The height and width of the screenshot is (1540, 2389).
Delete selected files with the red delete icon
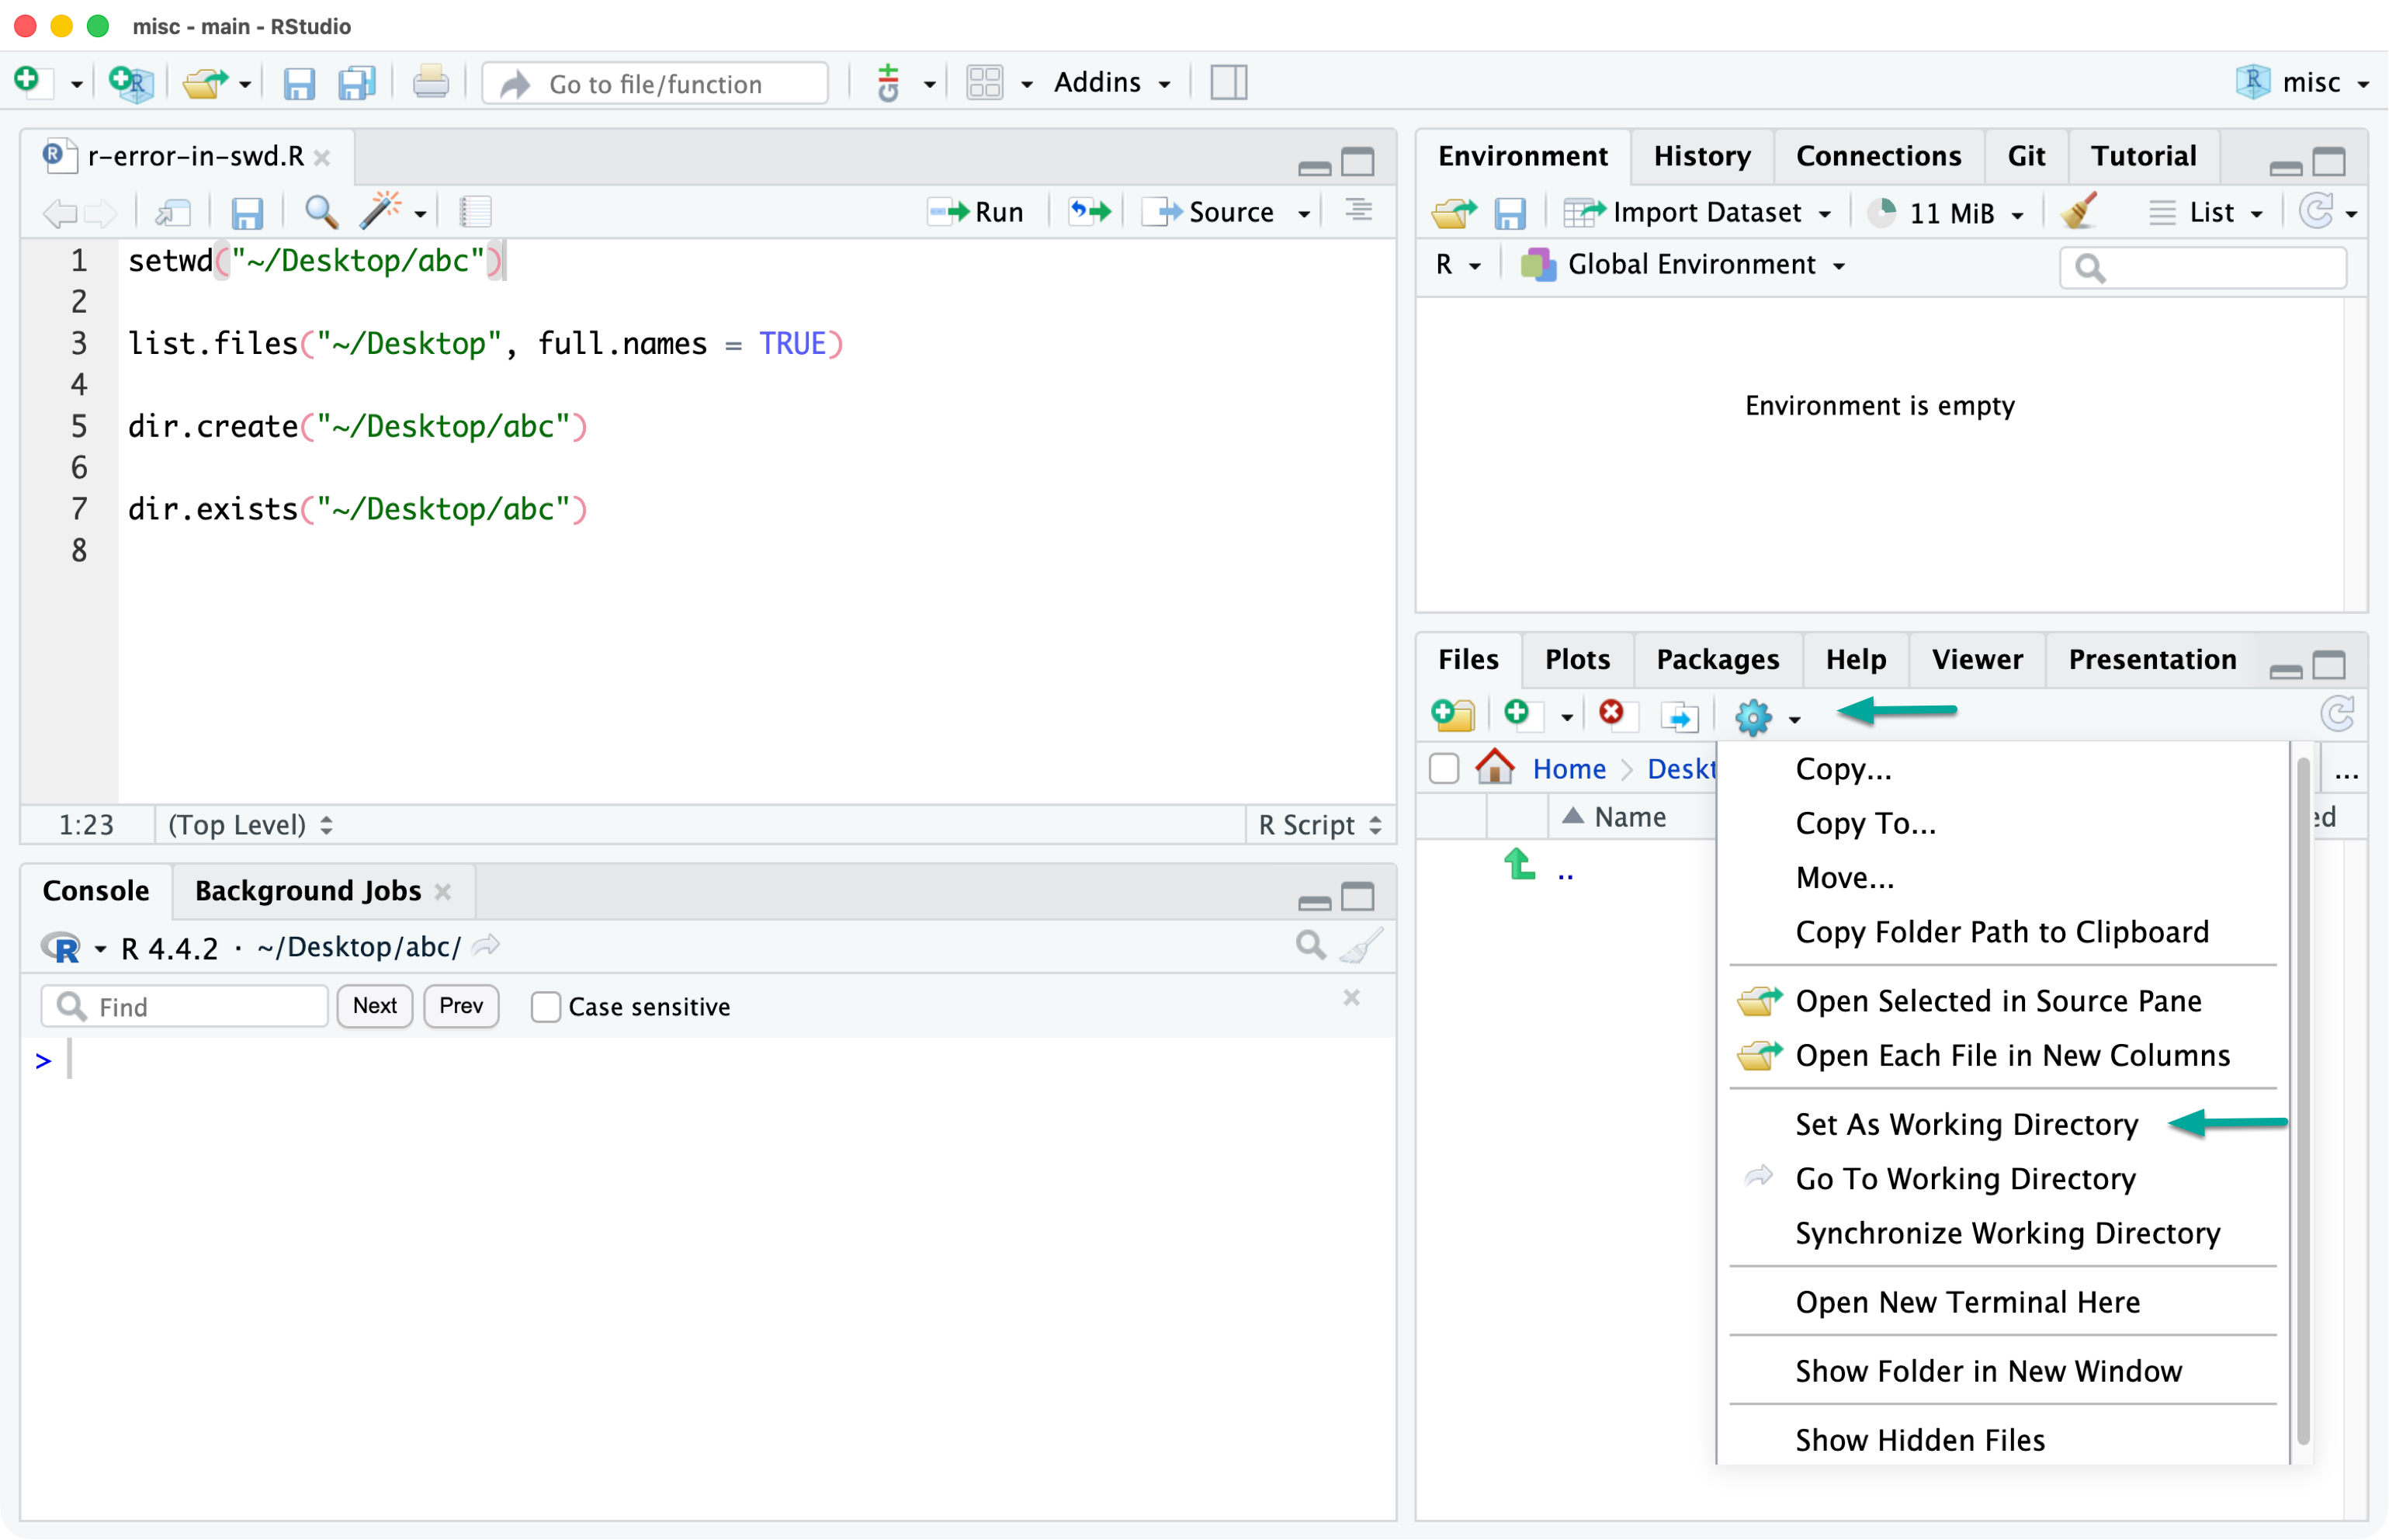pyautogui.click(x=1612, y=715)
